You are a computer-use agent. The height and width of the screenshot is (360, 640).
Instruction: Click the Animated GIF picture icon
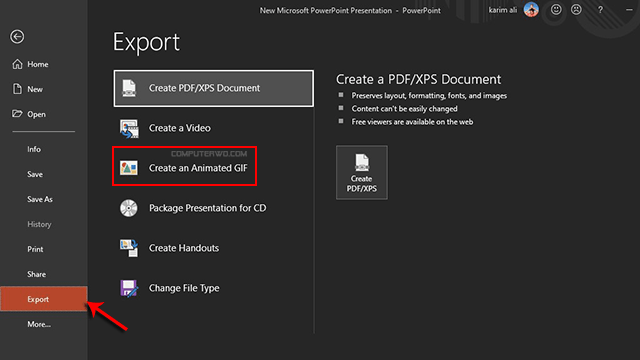(x=129, y=168)
